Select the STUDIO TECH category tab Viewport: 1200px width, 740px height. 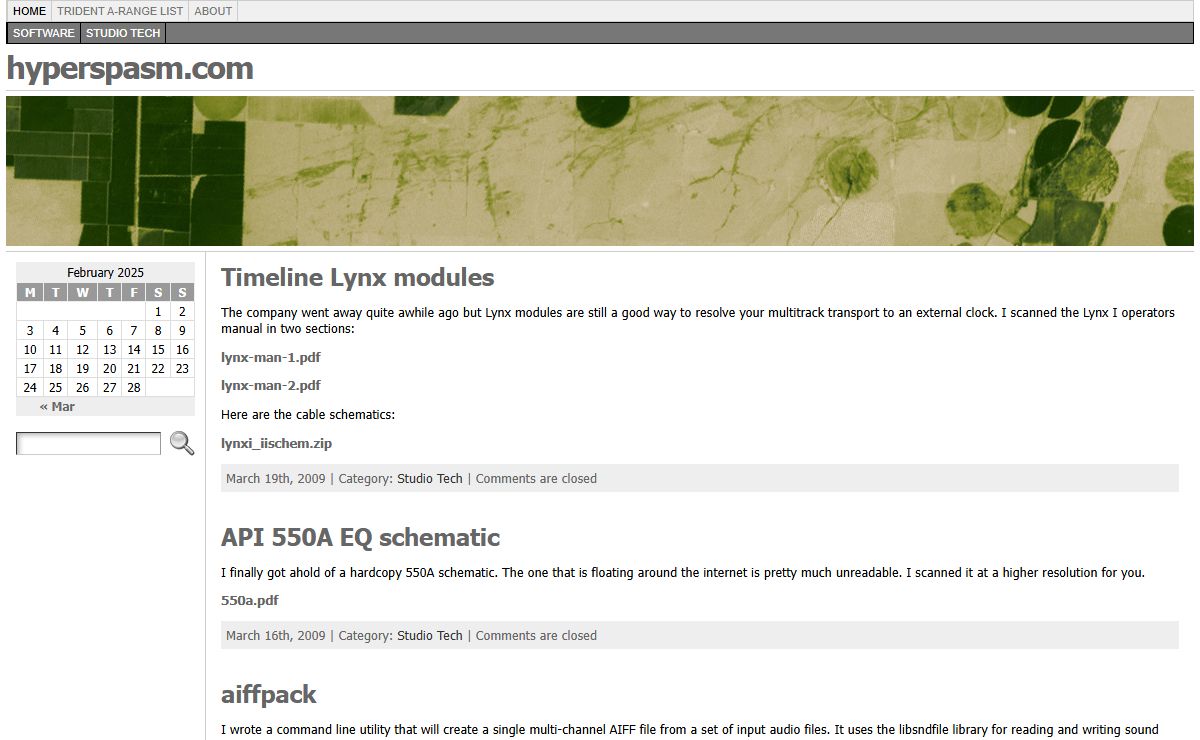click(x=123, y=33)
